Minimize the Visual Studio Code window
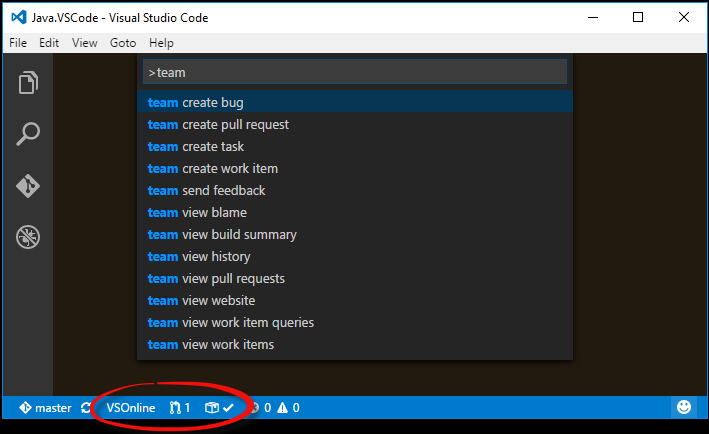The image size is (709, 434). (593, 17)
